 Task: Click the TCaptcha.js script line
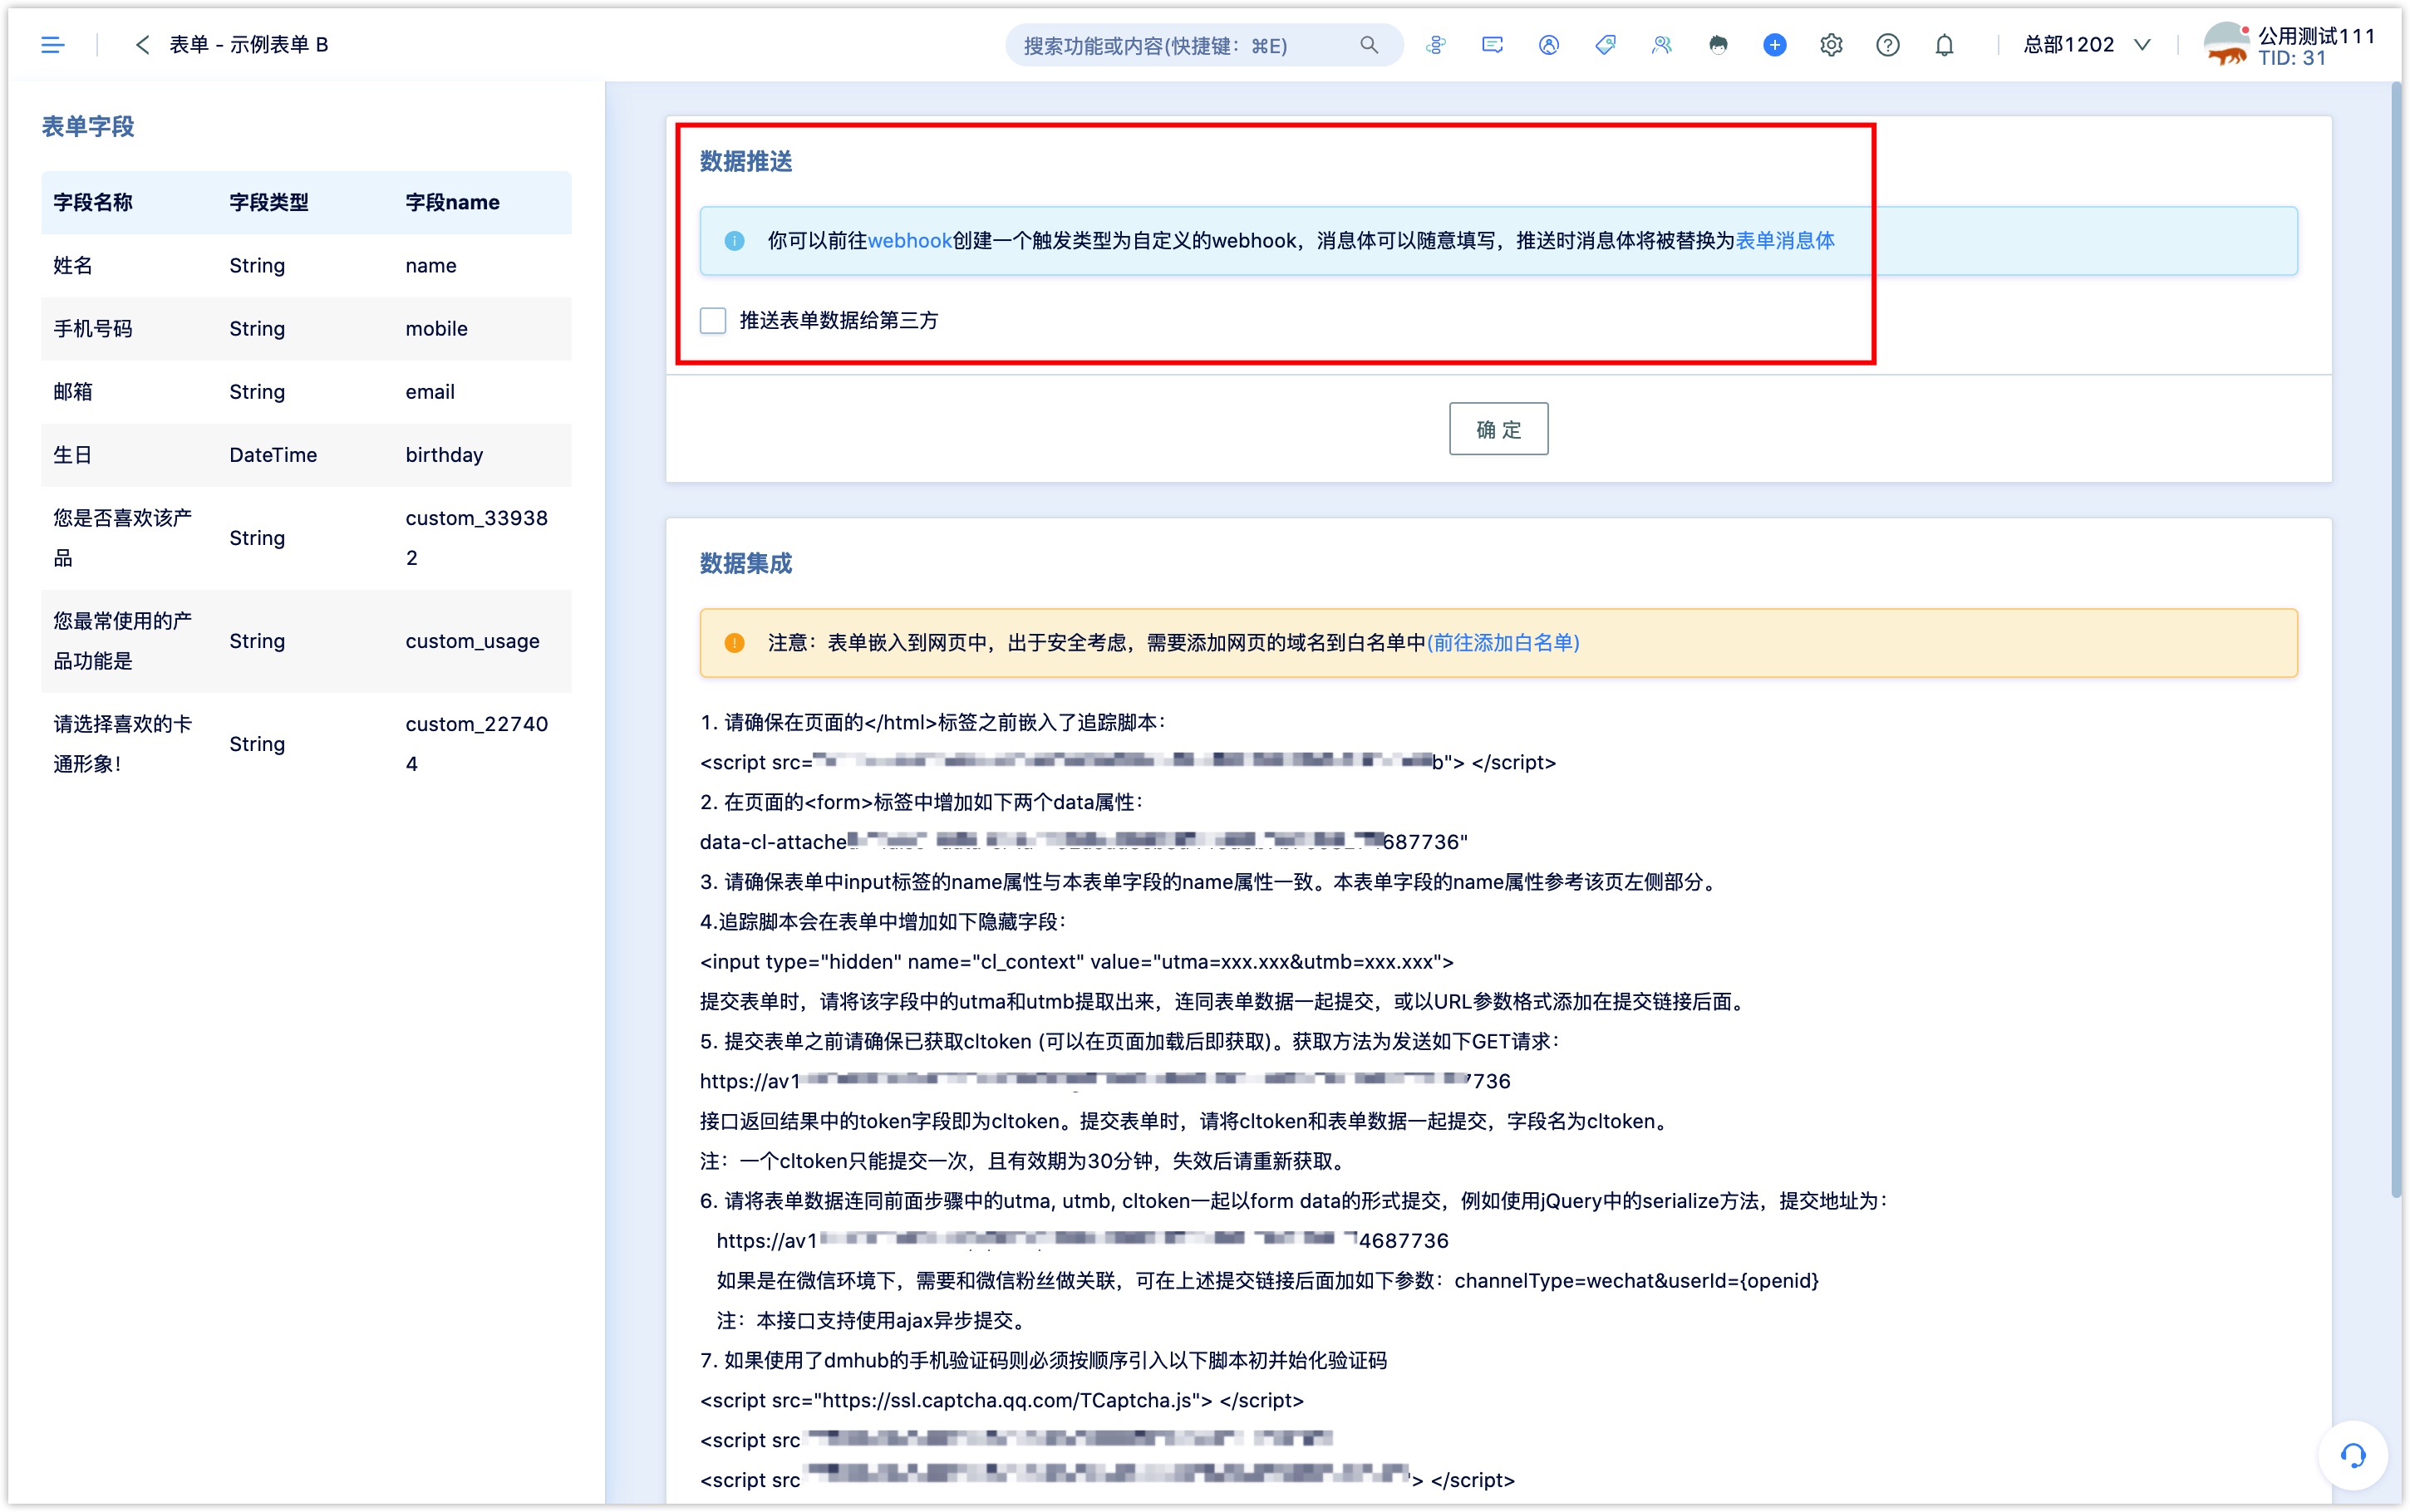1002,1400
